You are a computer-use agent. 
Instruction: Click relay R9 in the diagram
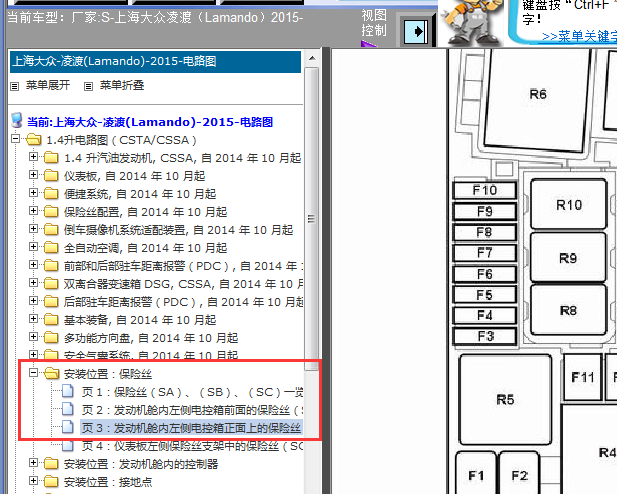point(568,257)
